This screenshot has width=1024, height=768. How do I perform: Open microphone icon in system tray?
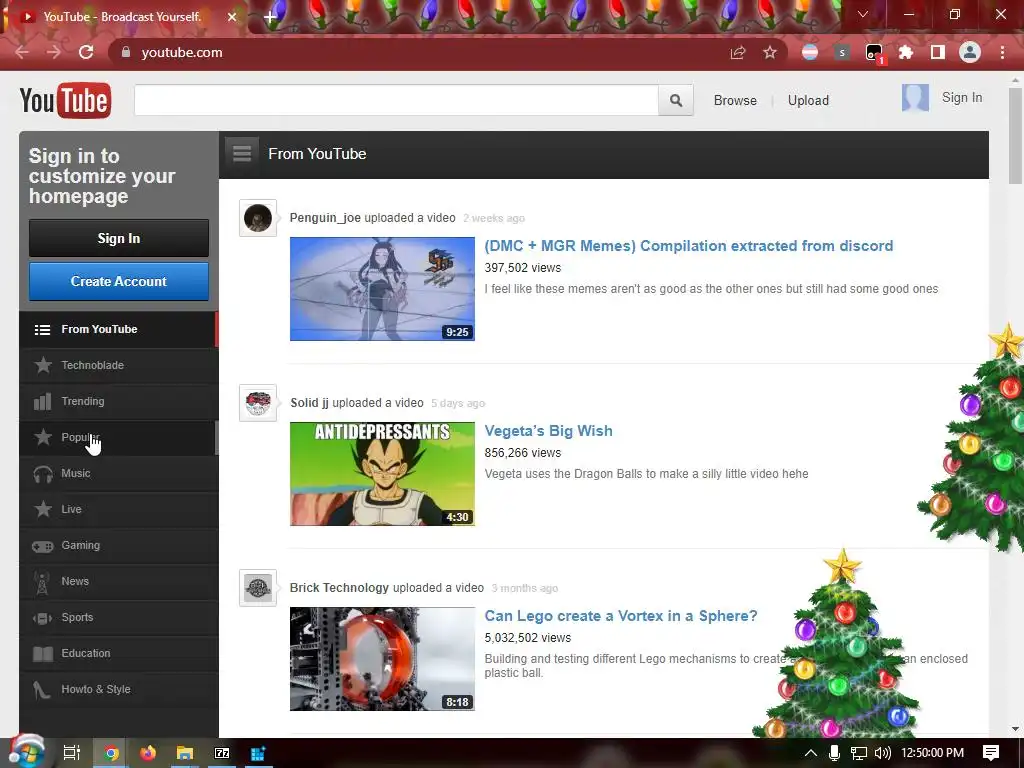click(834, 753)
